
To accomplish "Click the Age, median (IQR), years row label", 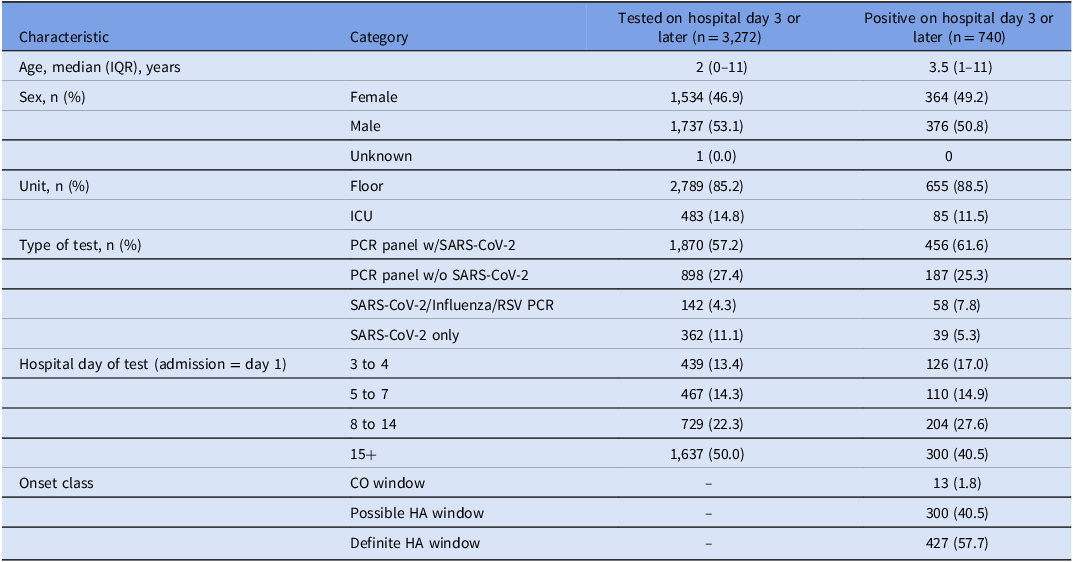I will [100, 67].
